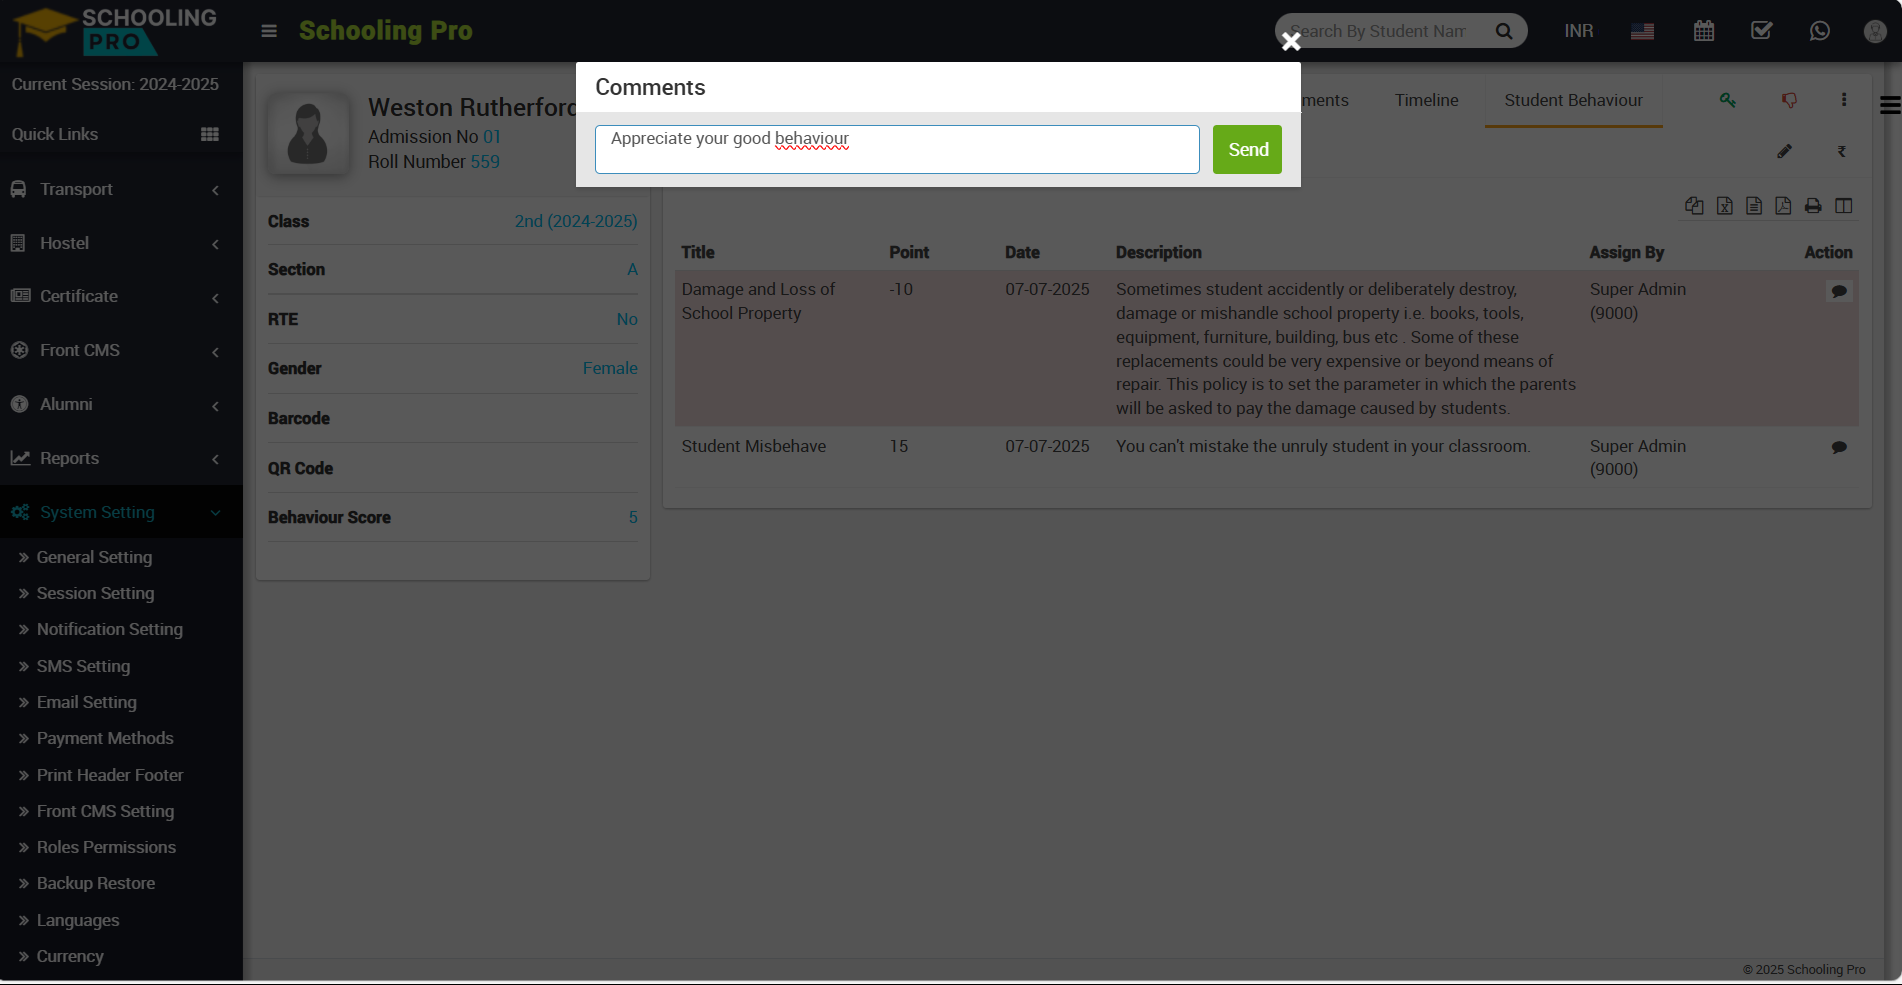Open the INR currency selector
Screen dimensions: 1902x985
[1579, 31]
